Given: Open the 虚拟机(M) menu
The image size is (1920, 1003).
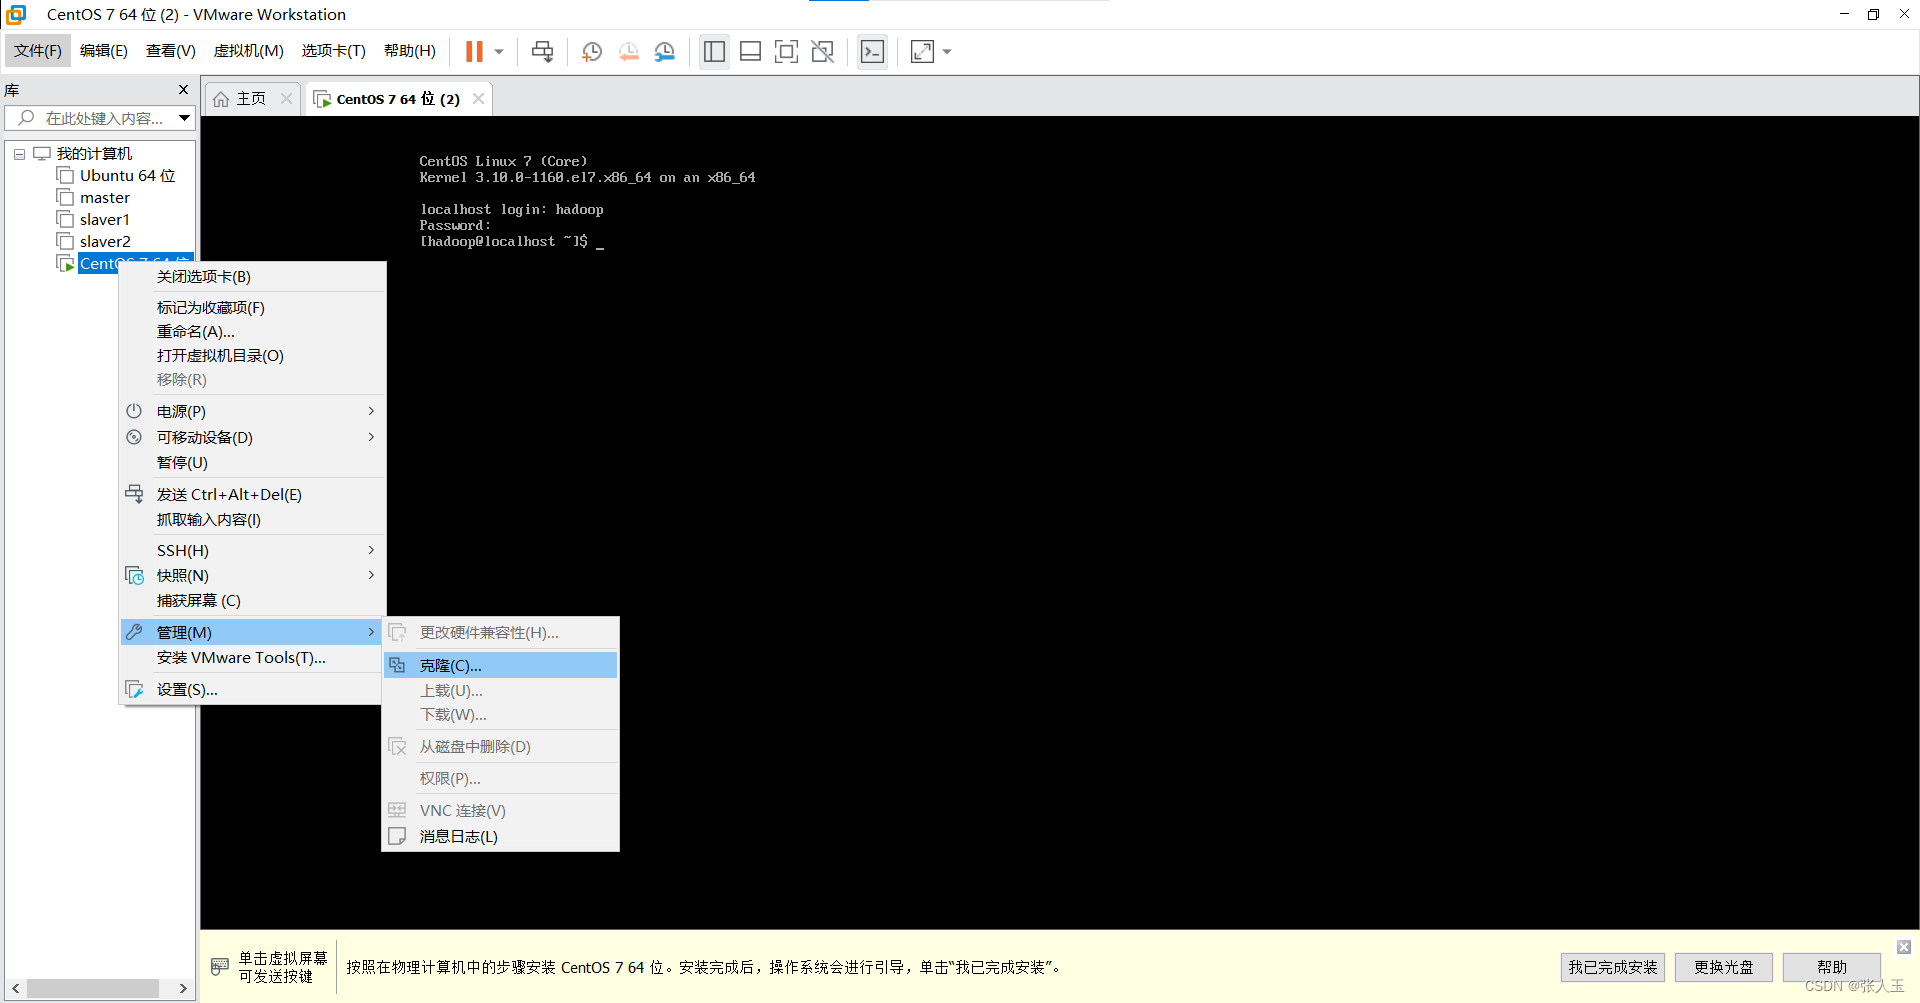Looking at the screenshot, I should click(x=249, y=51).
